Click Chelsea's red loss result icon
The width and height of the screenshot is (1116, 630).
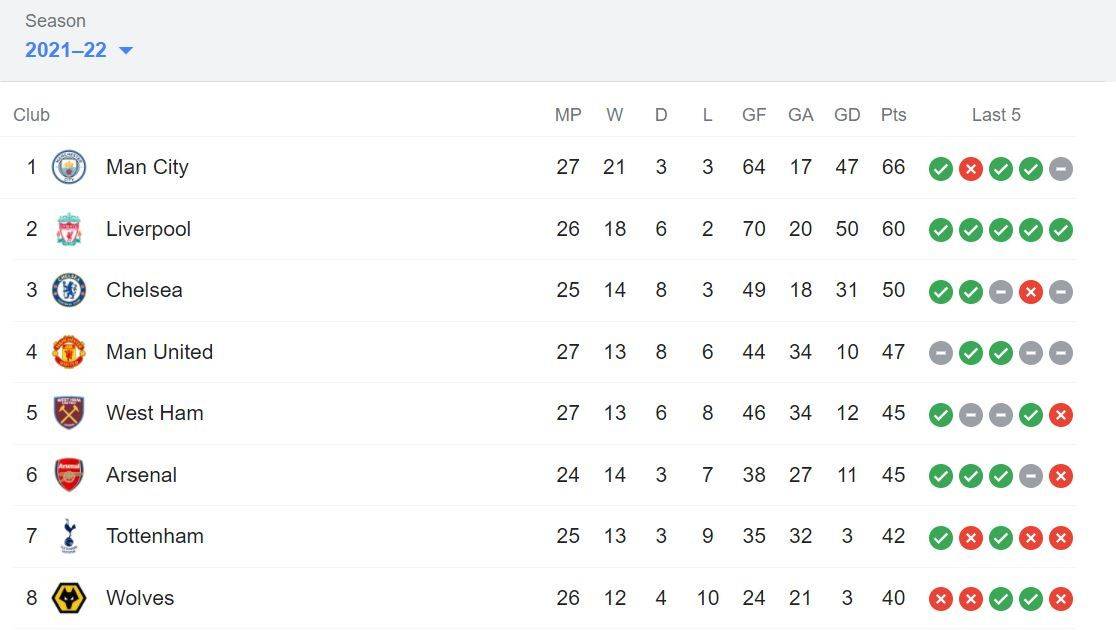[x=1031, y=292]
